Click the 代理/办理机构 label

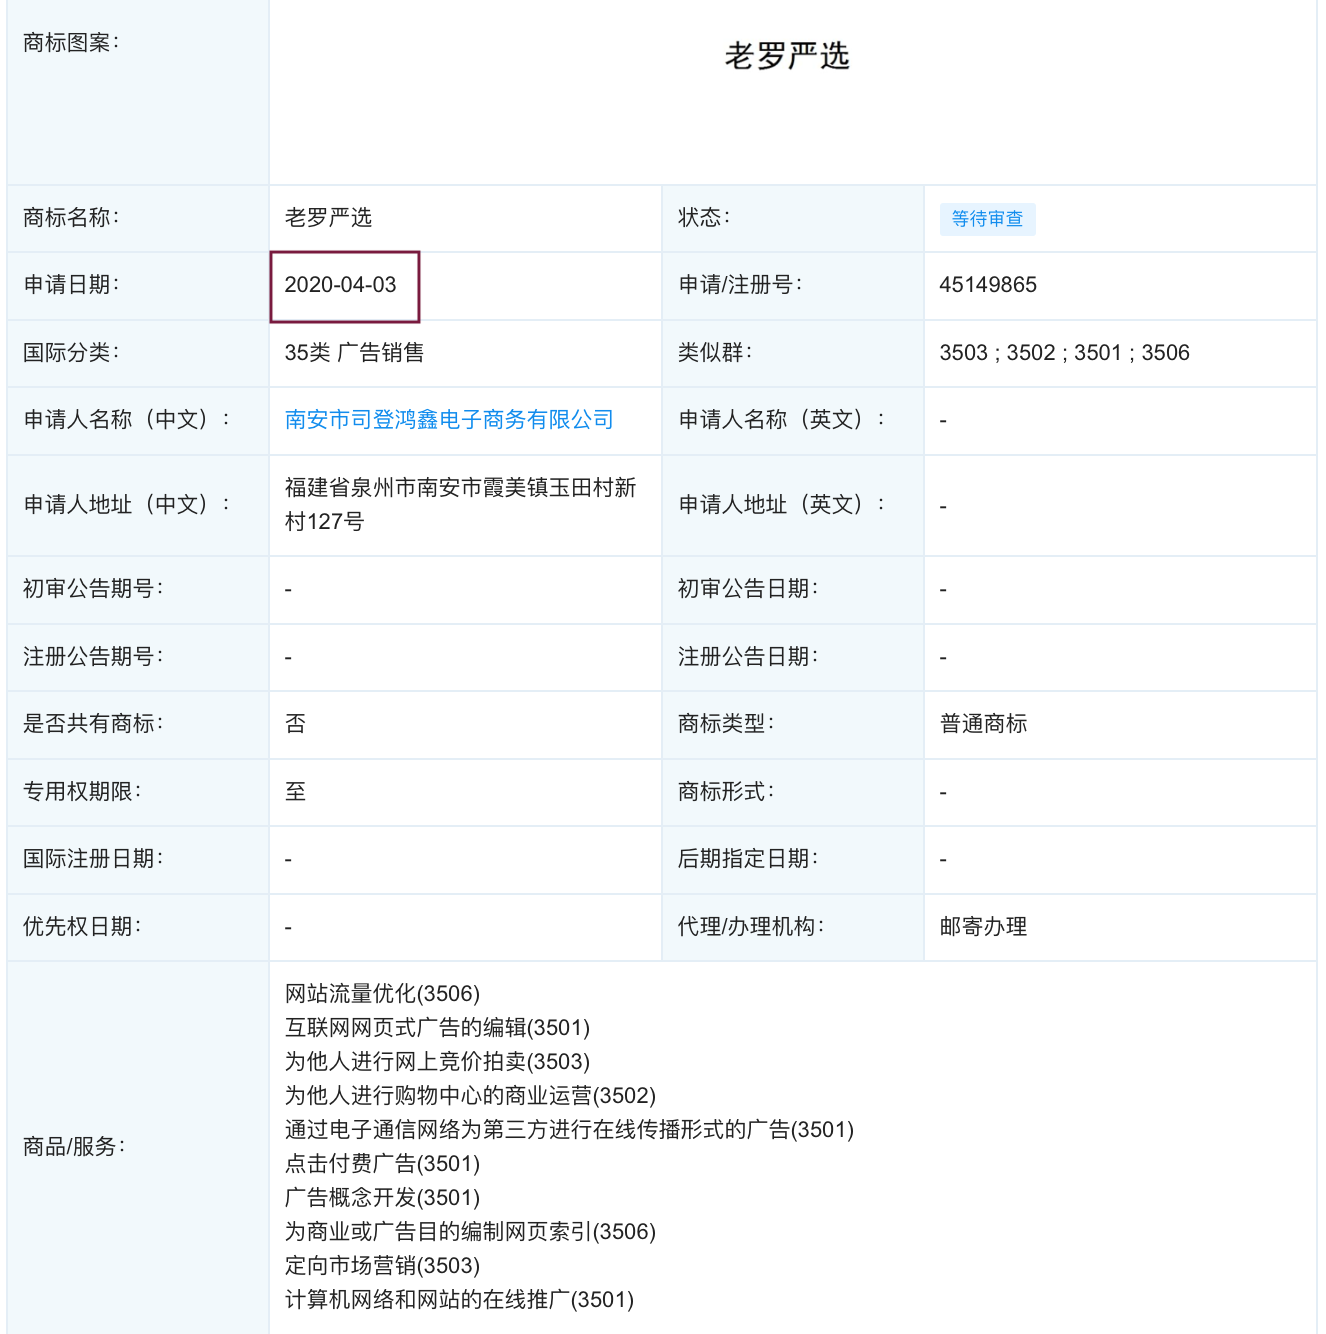(751, 927)
